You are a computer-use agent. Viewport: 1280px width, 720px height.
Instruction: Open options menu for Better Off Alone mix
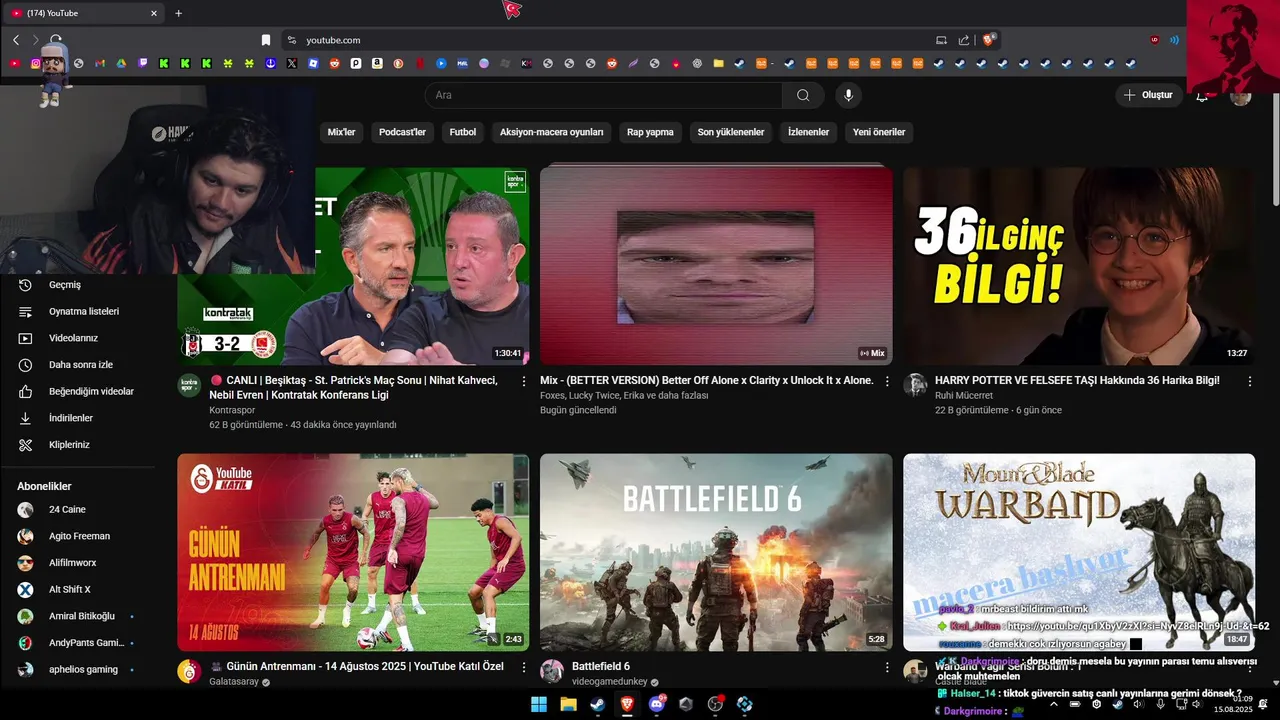point(887,381)
